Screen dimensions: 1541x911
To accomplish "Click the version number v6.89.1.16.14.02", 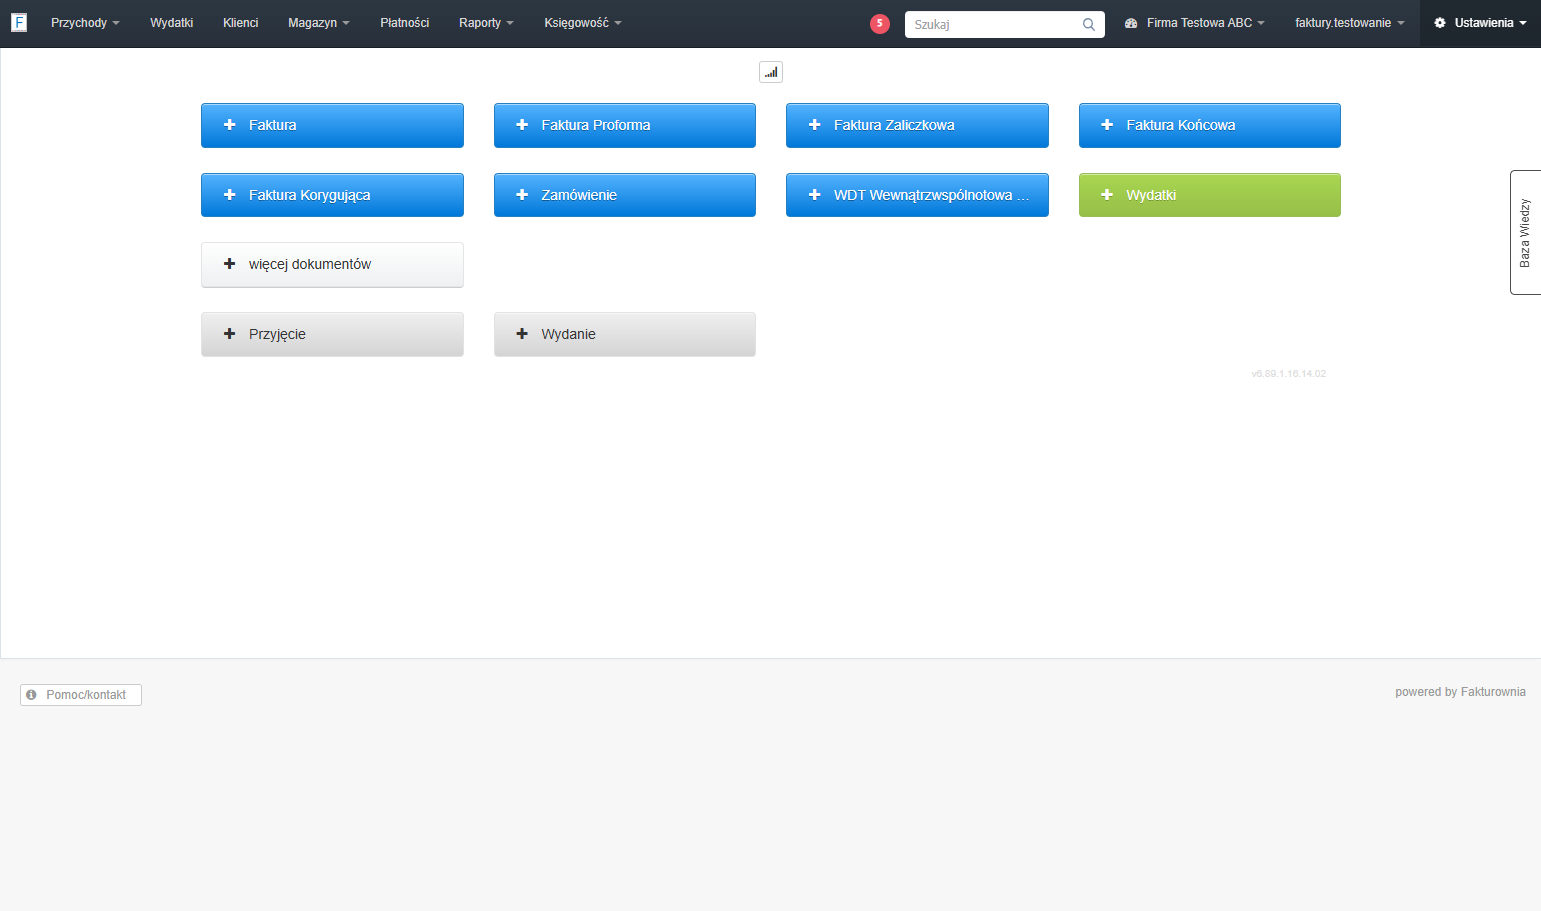I will (x=1289, y=374).
